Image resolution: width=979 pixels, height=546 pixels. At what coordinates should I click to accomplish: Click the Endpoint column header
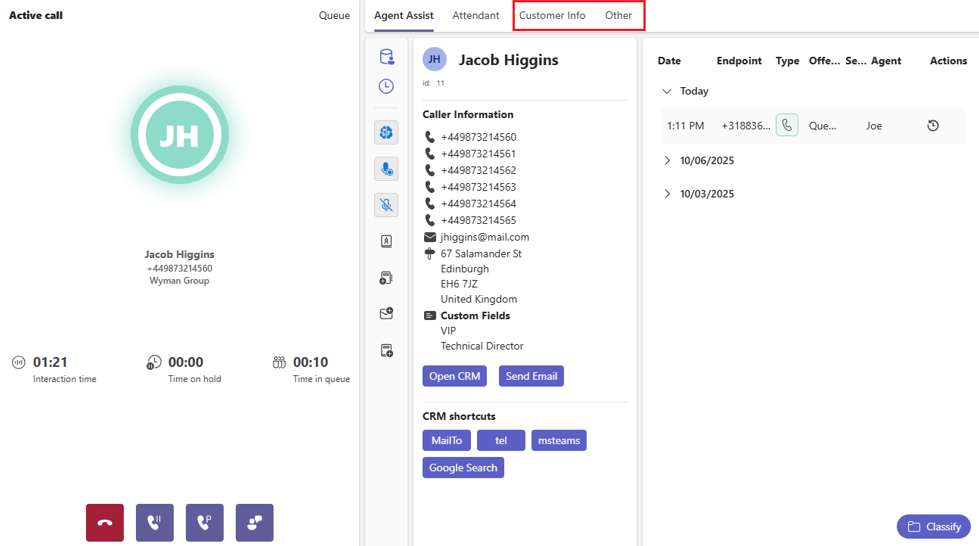[x=739, y=61]
